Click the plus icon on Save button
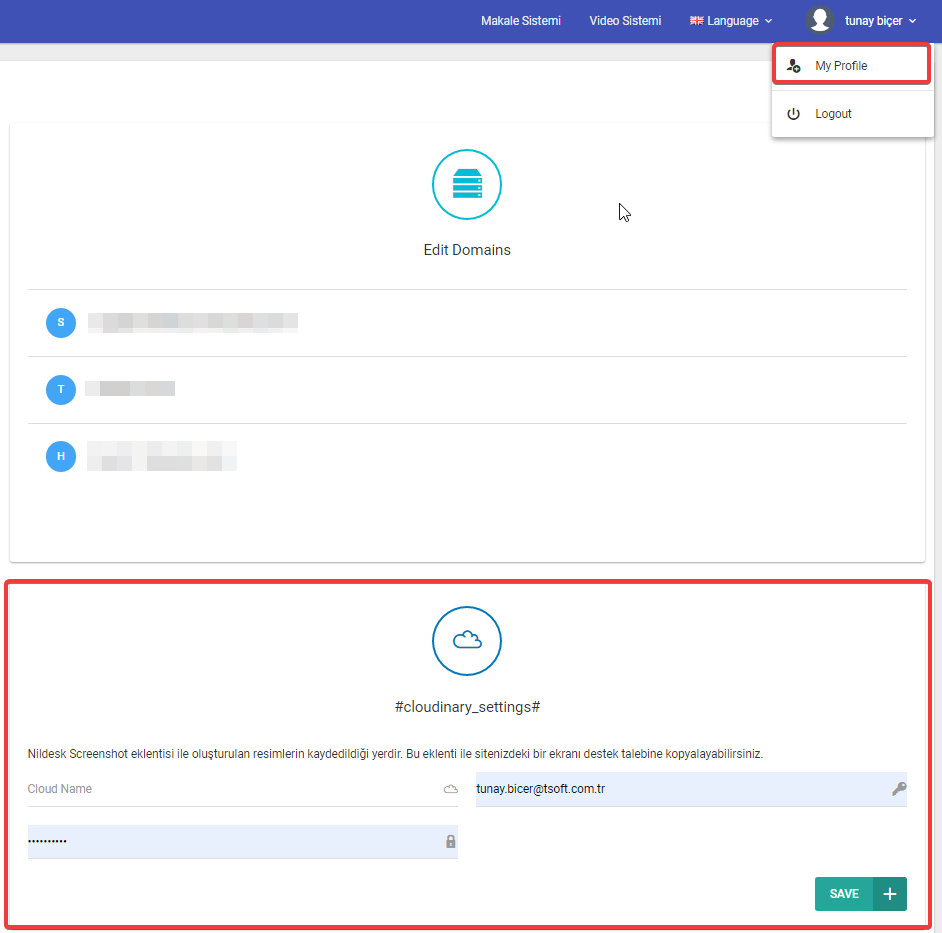The width and height of the screenshot is (942, 933). [x=889, y=894]
